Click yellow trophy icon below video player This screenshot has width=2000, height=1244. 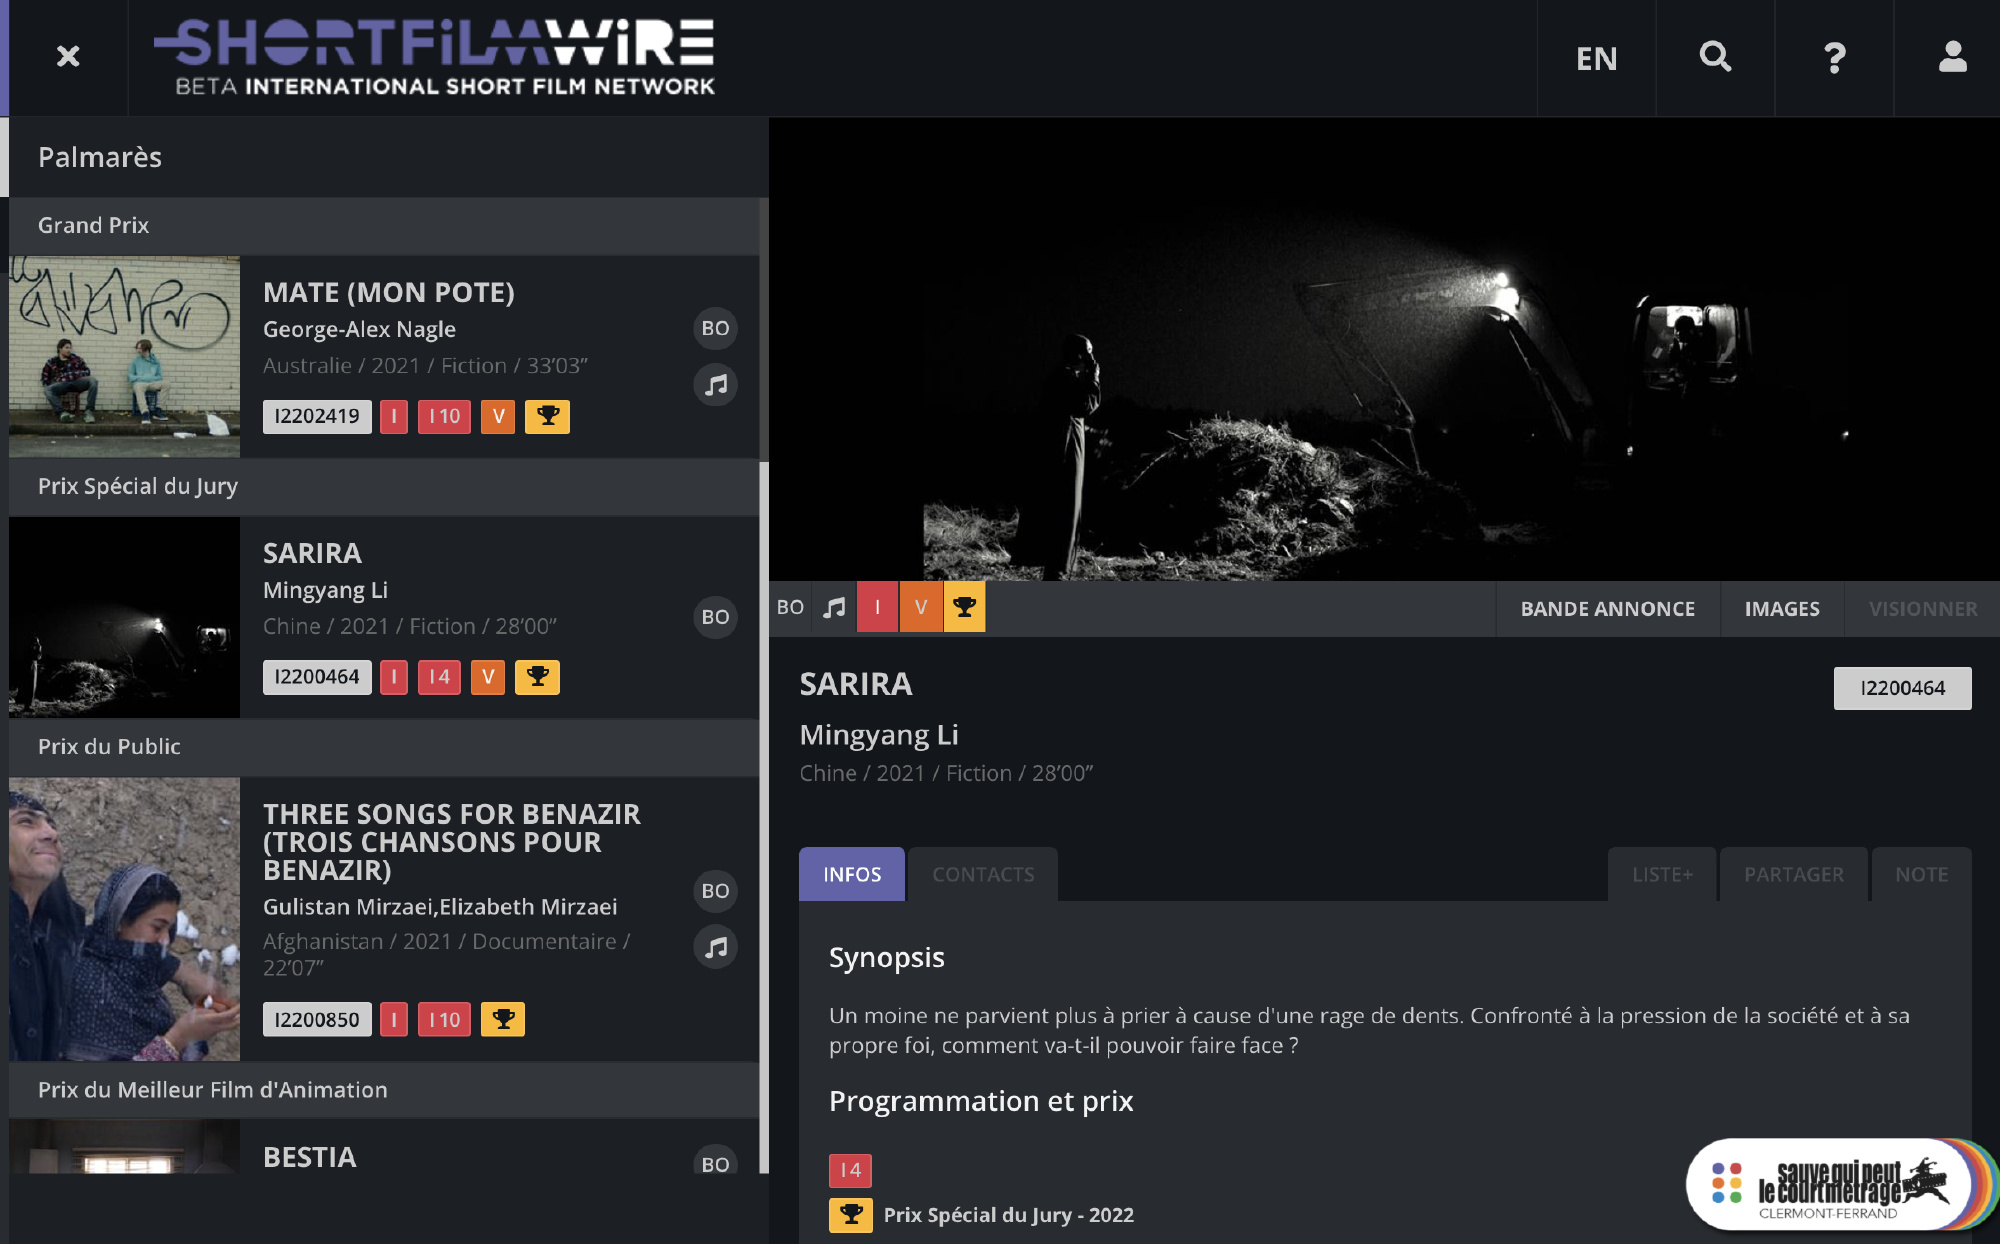click(964, 607)
